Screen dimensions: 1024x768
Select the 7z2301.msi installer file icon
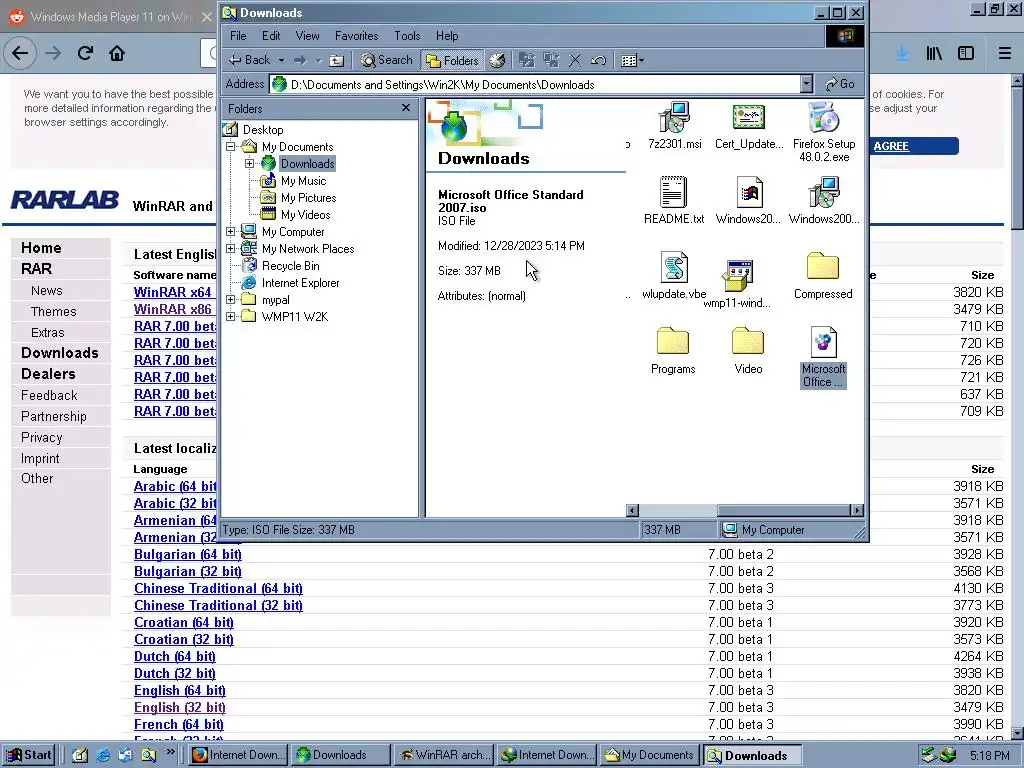[674, 119]
